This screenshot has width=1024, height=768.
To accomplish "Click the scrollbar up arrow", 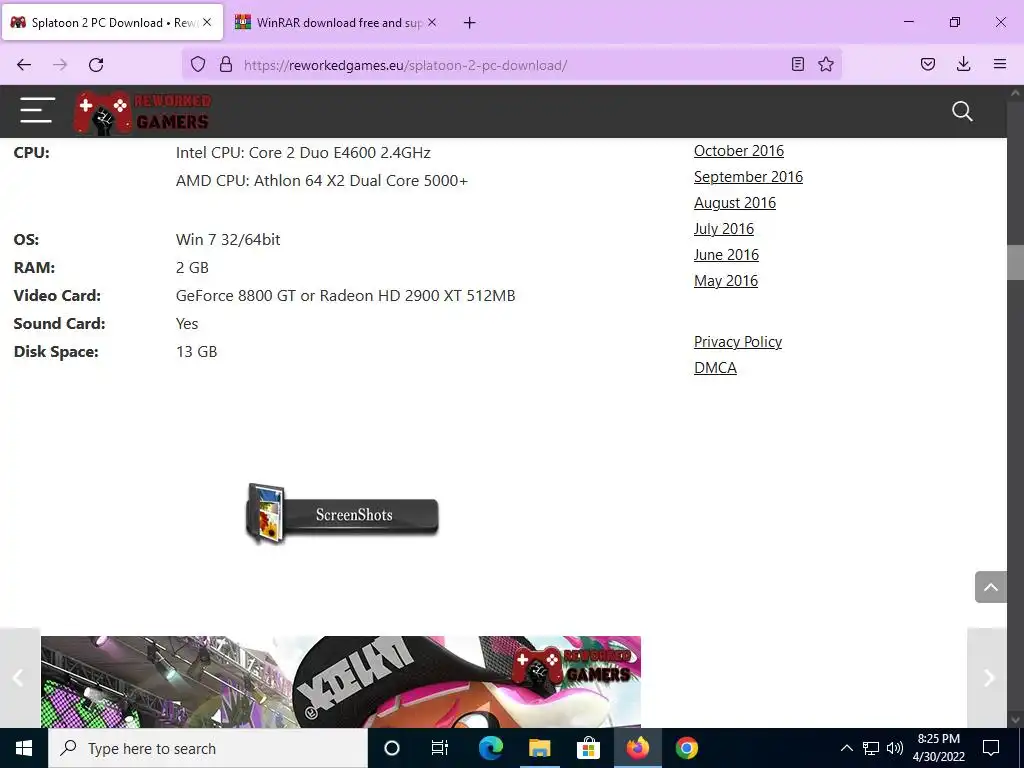I will pyautogui.click(x=1016, y=93).
